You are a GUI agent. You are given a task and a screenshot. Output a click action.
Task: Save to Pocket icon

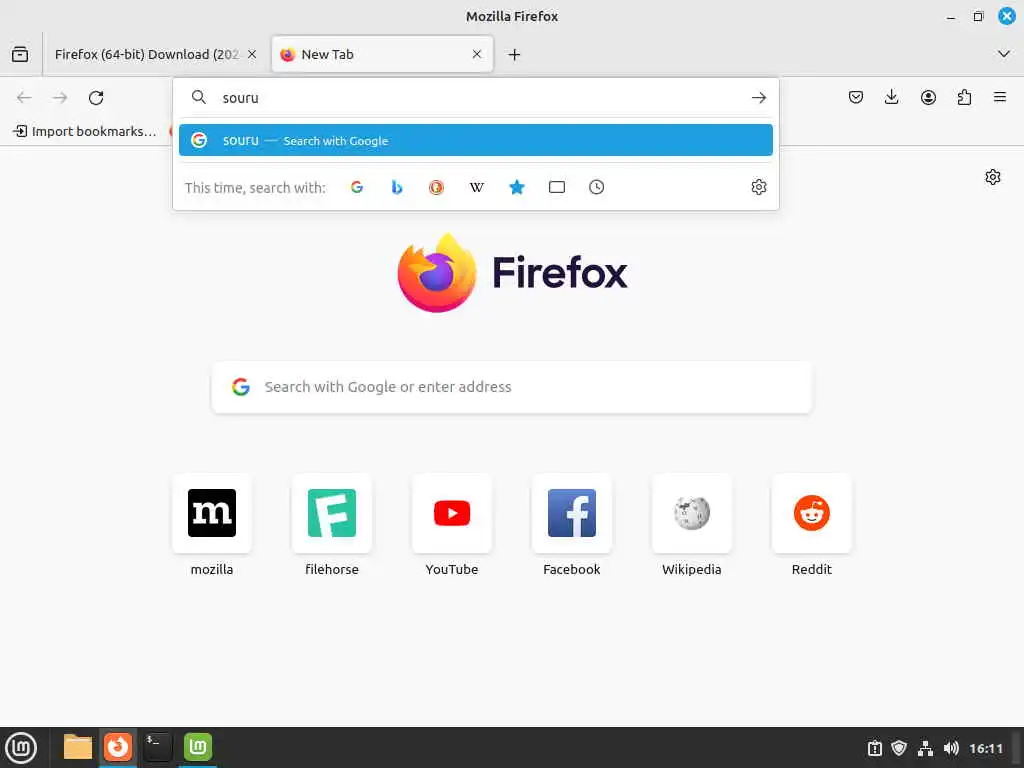tap(856, 98)
